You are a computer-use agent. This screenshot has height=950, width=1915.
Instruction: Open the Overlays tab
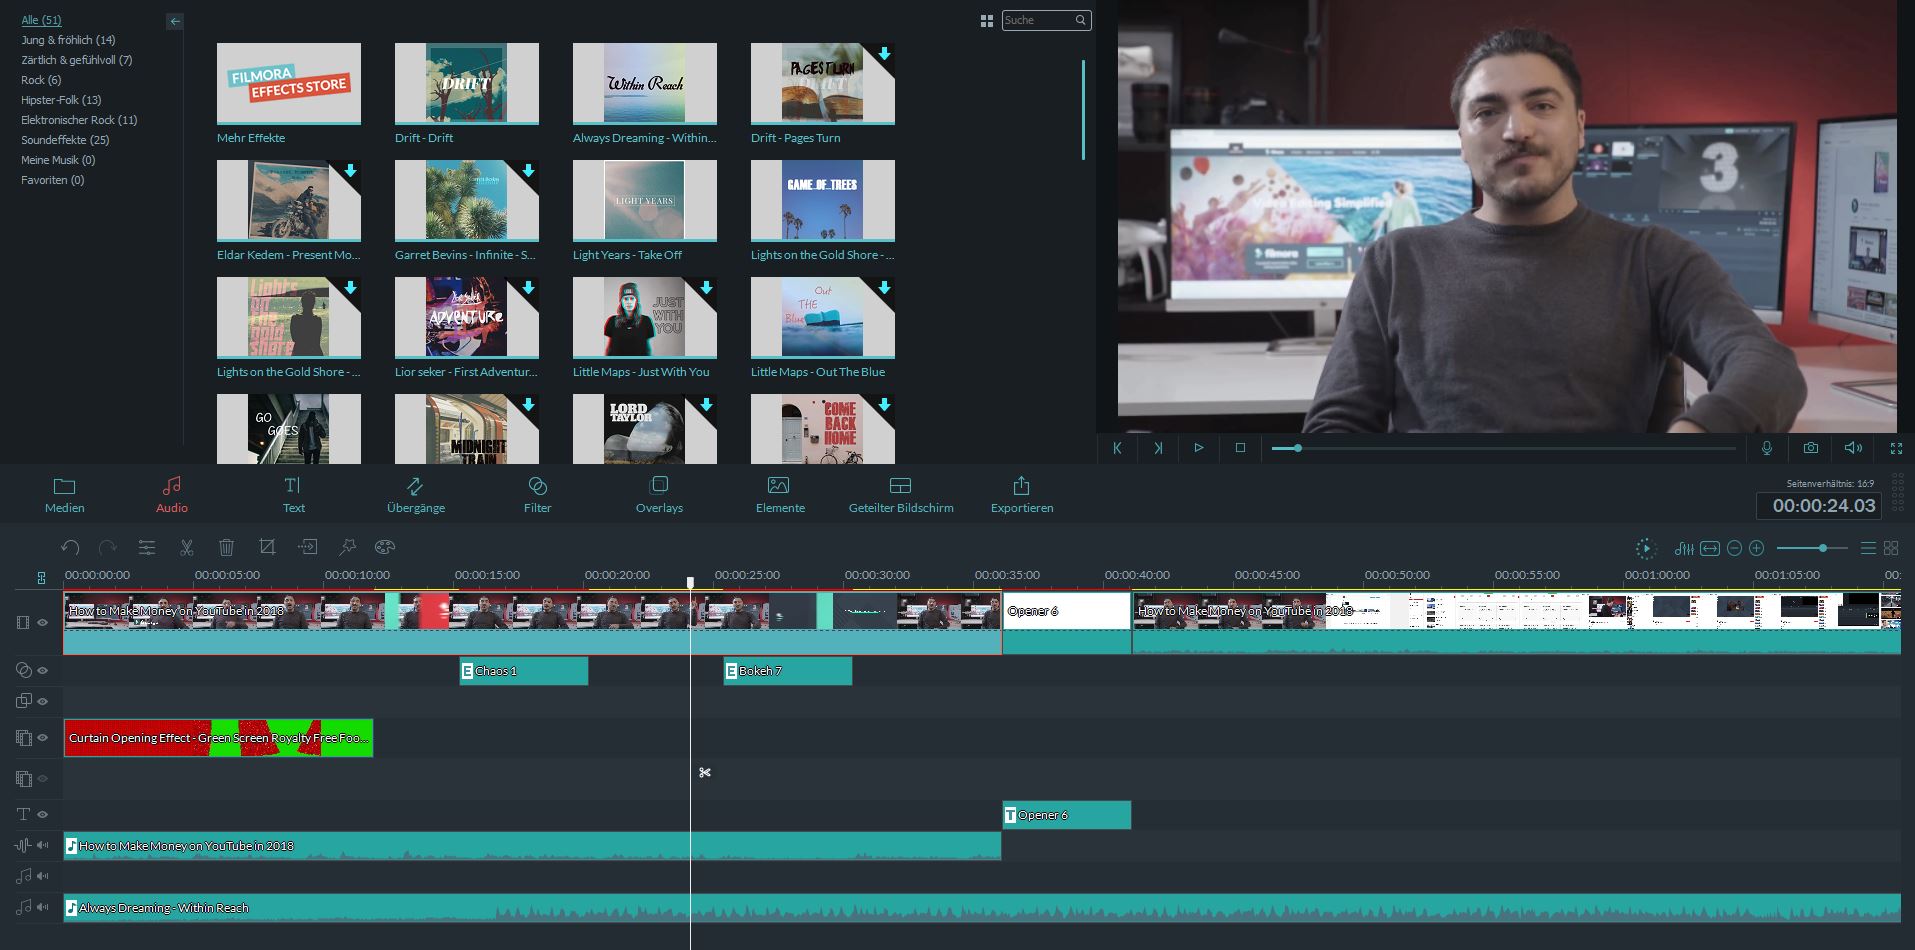click(x=659, y=495)
